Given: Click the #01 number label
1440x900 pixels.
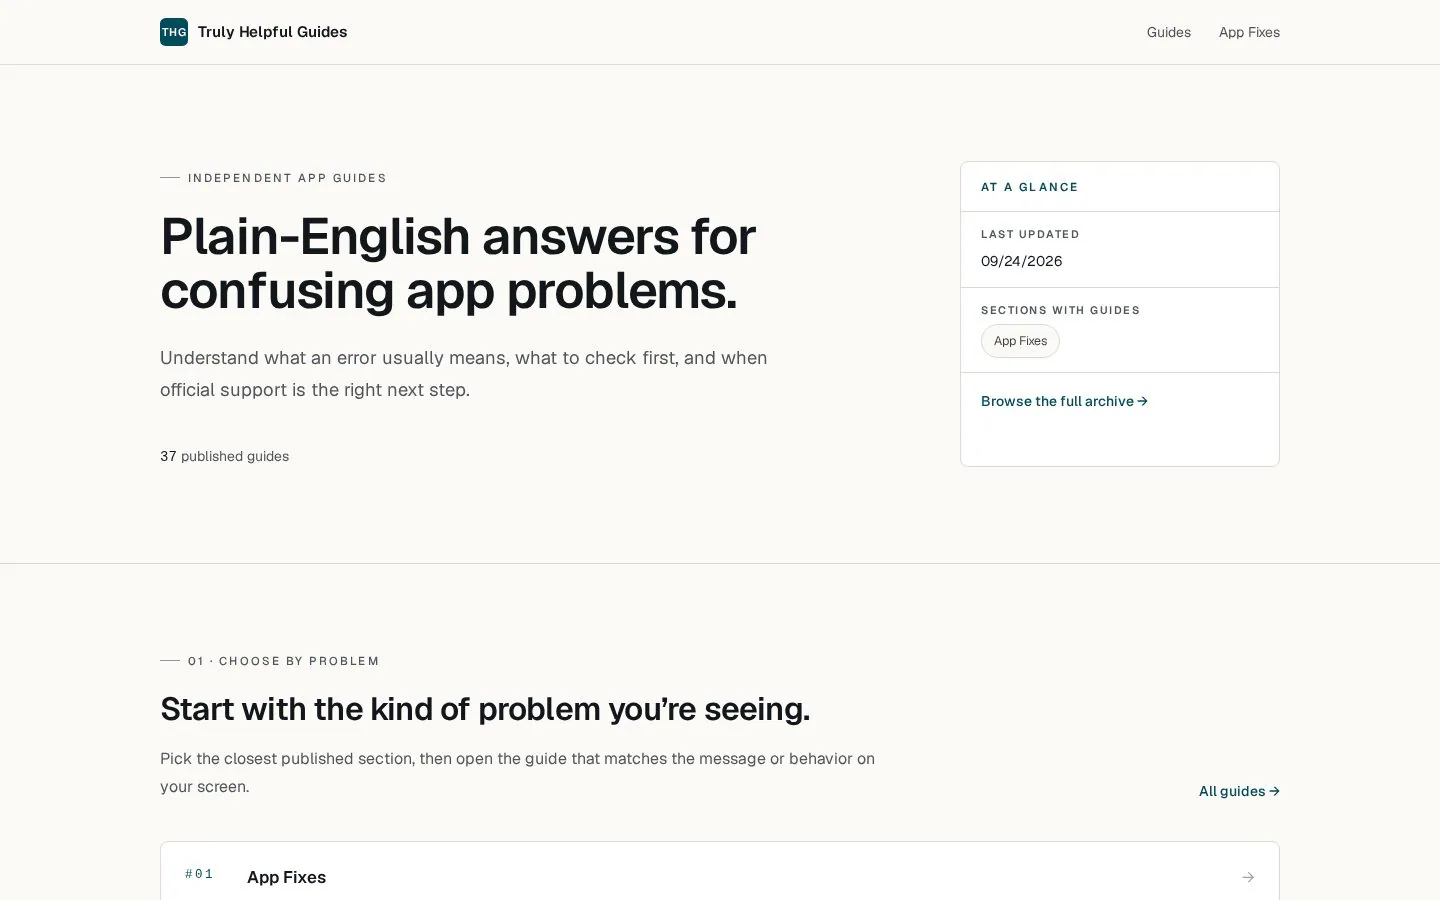Looking at the screenshot, I should (x=199, y=874).
